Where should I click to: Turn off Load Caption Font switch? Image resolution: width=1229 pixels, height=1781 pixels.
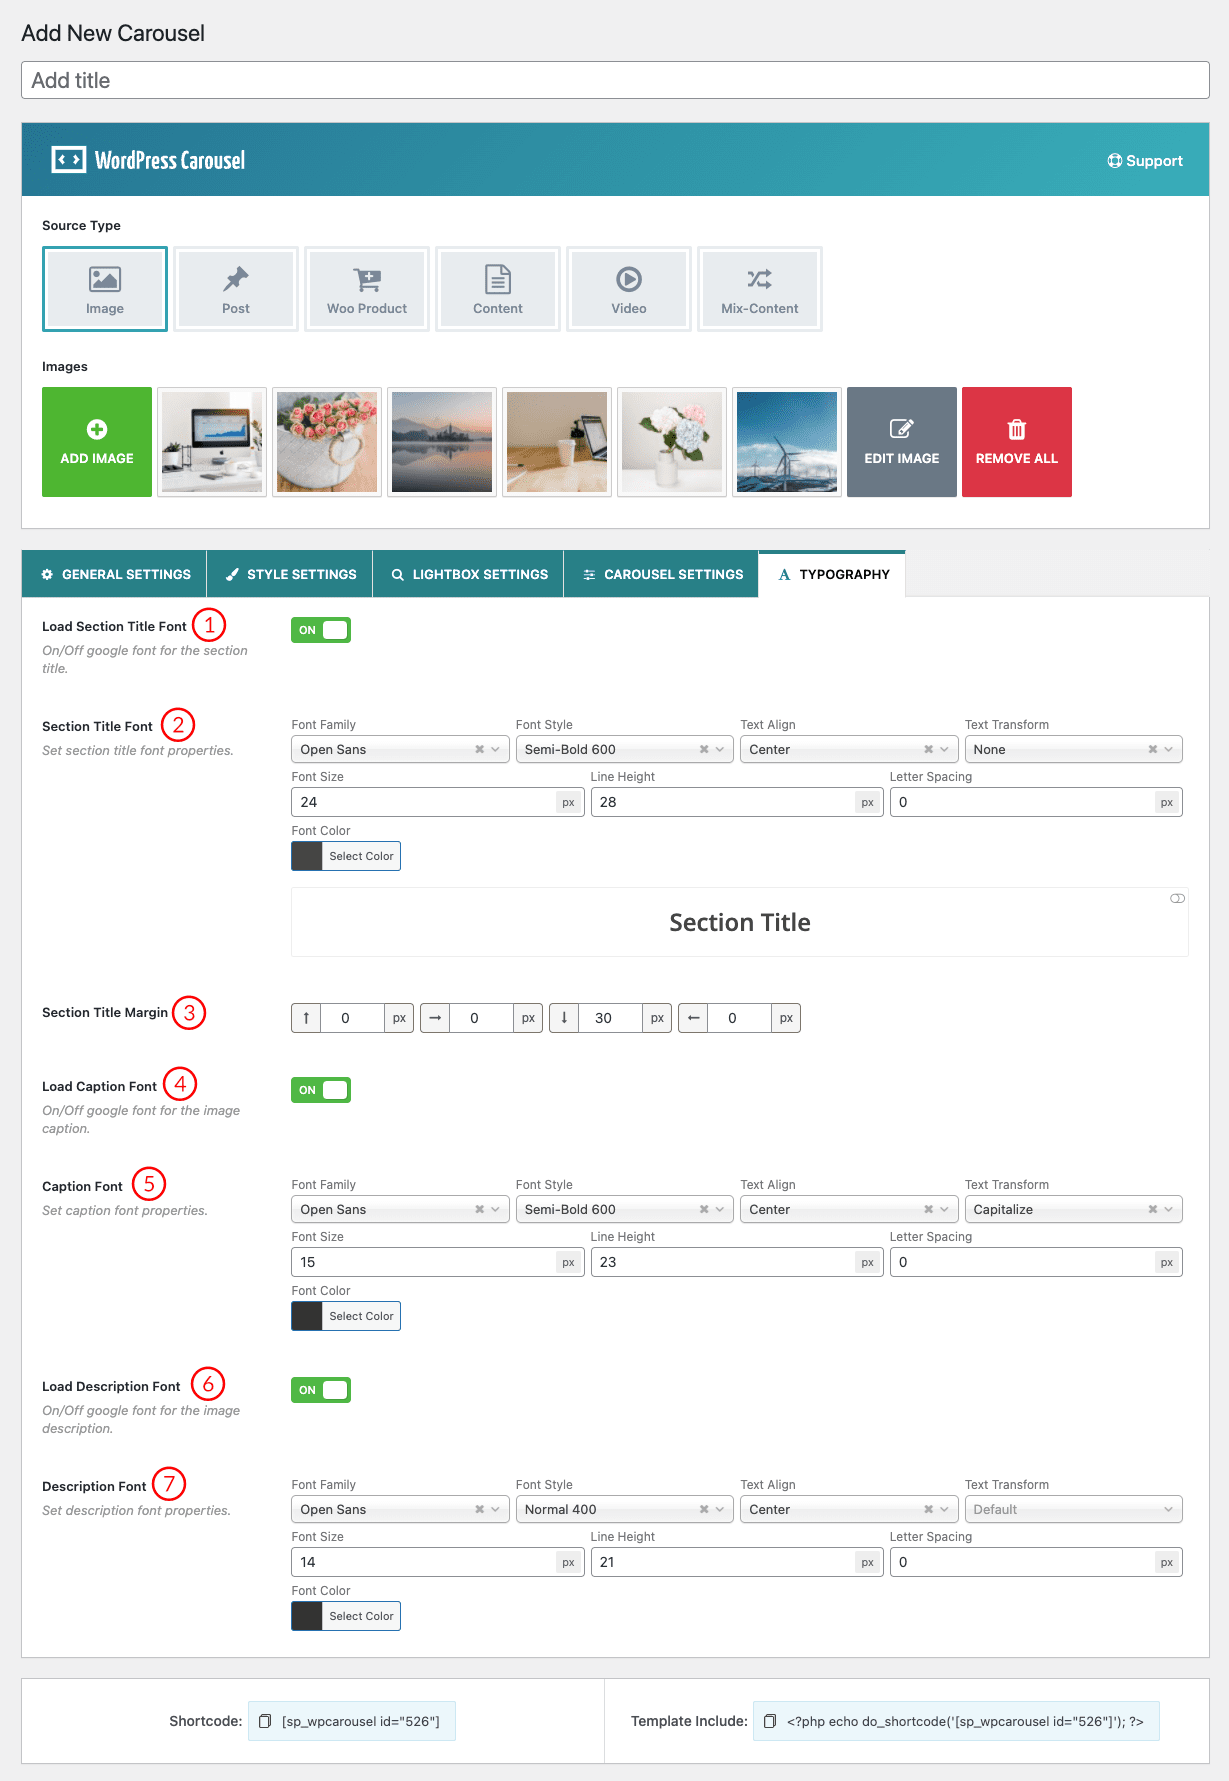pyautogui.click(x=321, y=1090)
